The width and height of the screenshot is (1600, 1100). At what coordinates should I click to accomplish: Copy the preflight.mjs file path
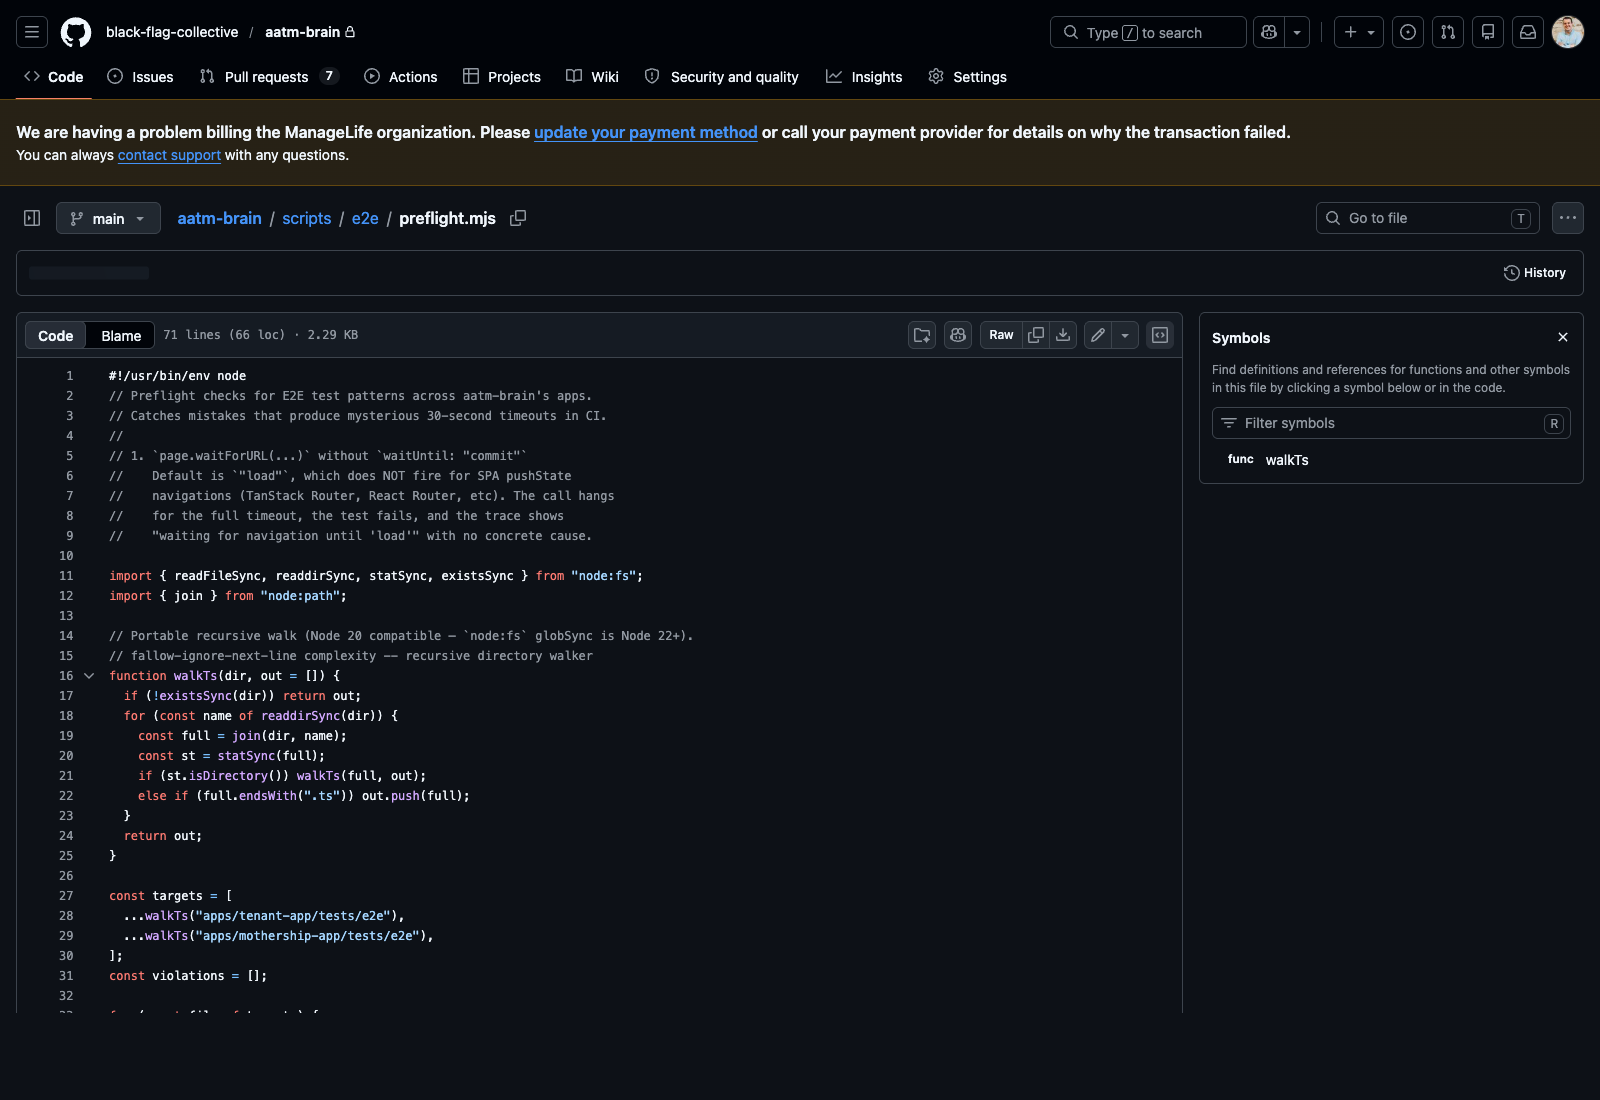click(x=518, y=218)
